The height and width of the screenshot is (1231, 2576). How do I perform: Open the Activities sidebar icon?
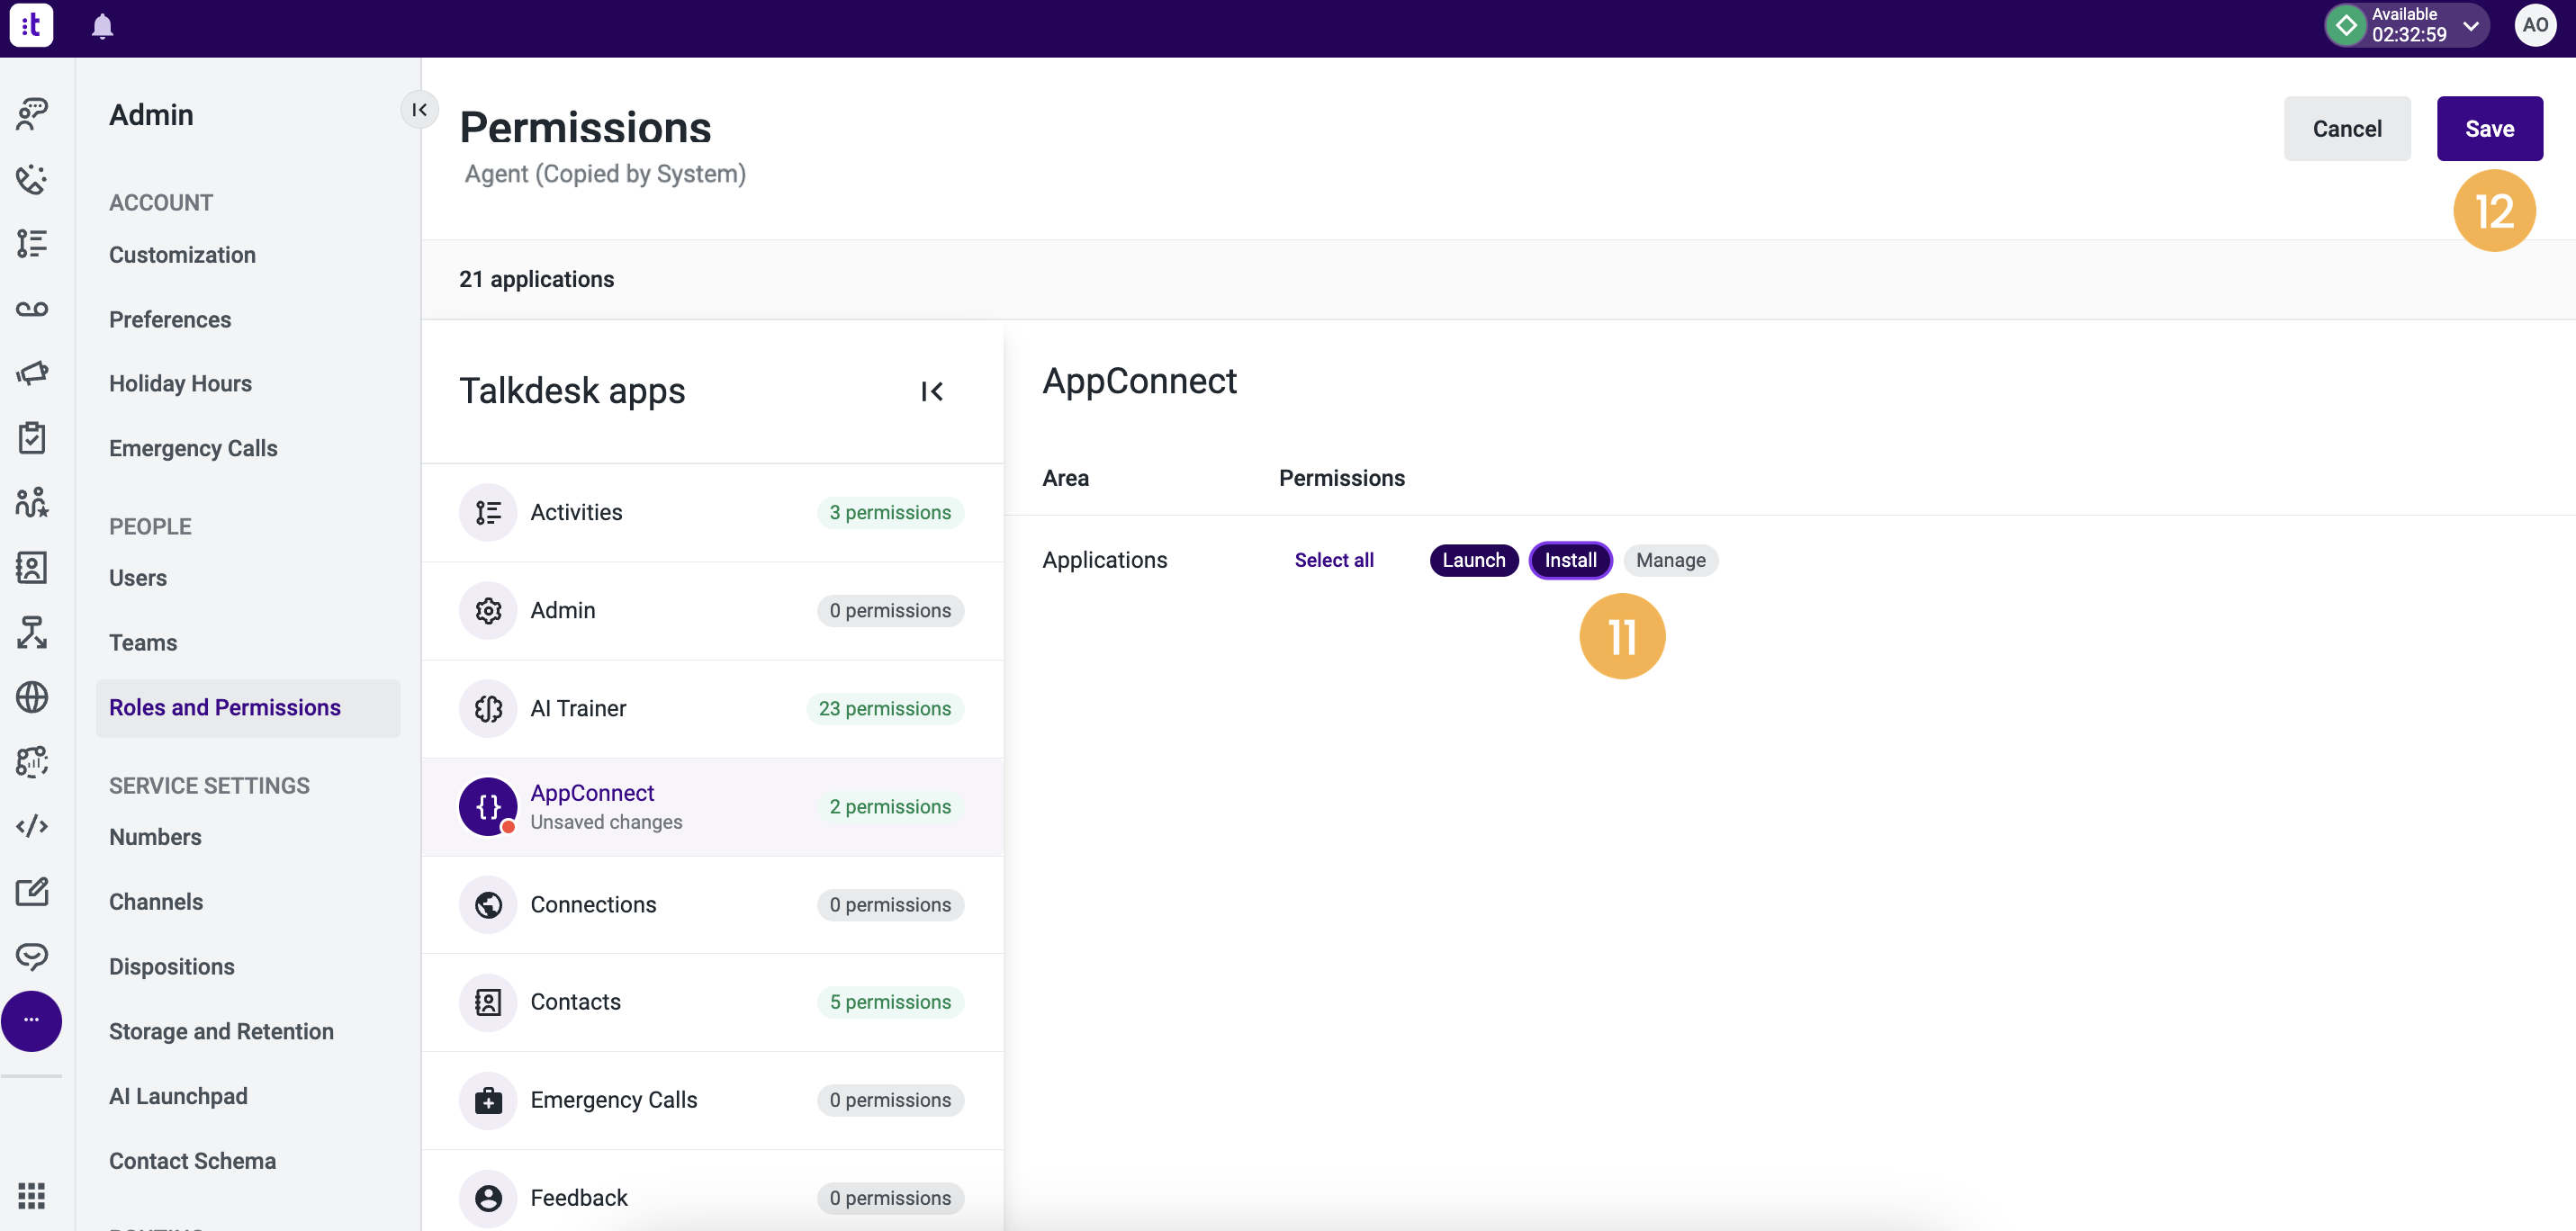(x=32, y=243)
